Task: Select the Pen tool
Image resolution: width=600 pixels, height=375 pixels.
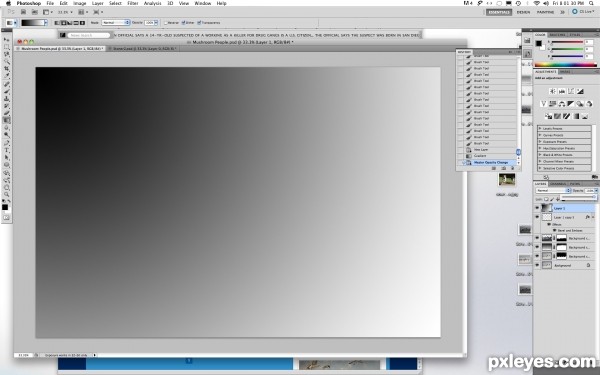Action: (x=6, y=143)
